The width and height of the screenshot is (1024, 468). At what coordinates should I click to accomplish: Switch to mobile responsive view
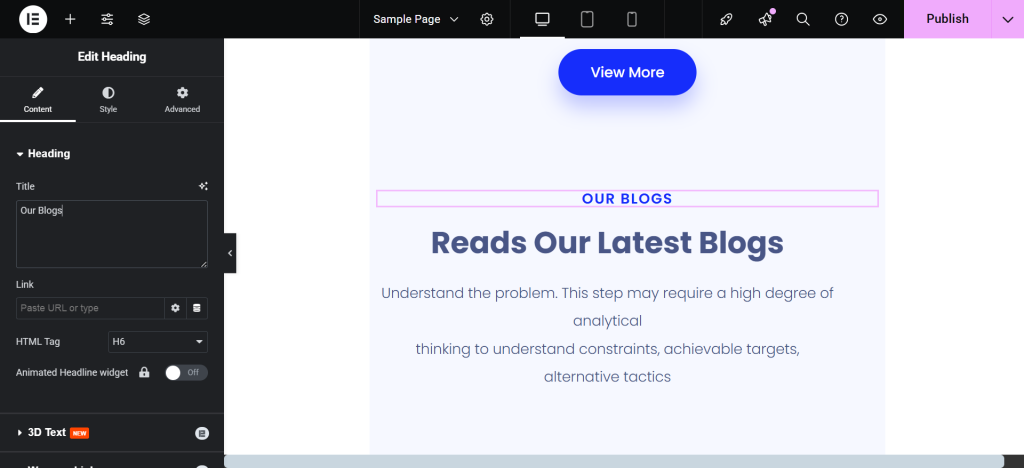[632, 19]
